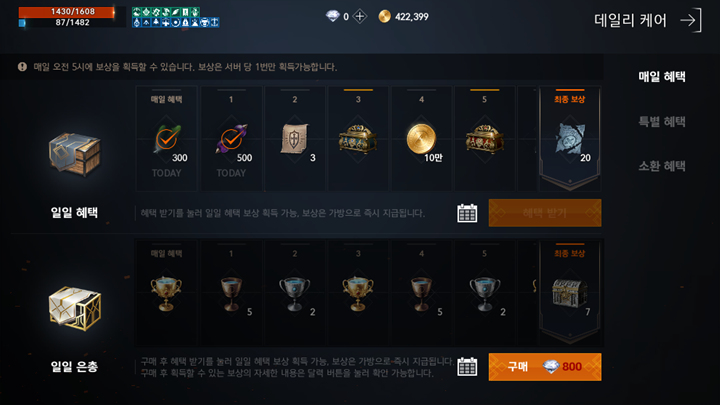Open the calendar icon for 일일 은총
This screenshot has width=720, height=405.
pyautogui.click(x=467, y=367)
